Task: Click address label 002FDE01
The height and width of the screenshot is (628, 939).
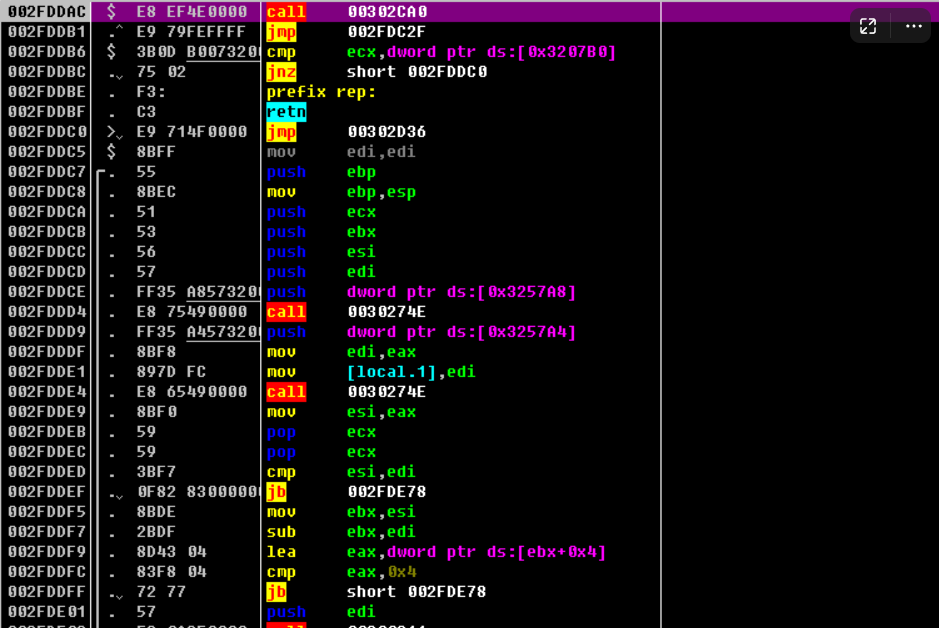Action: click(x=44, y=611)
